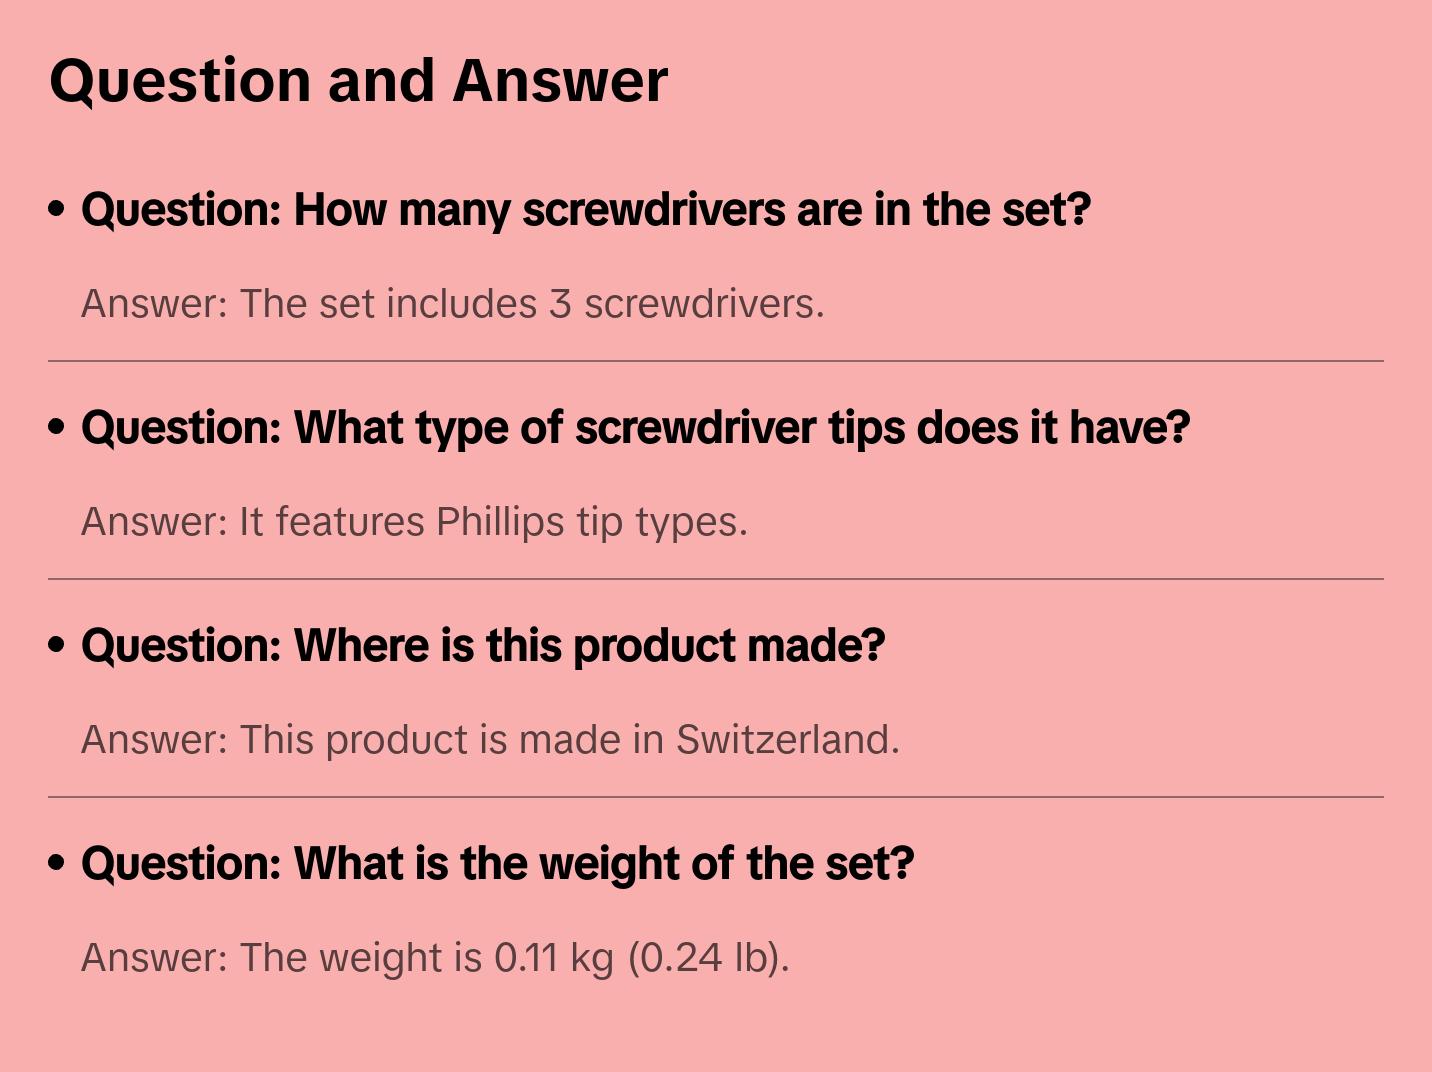Select the answer stating 3 screwdrivers
Image resolution: width=1432 pixels, height=1072 pixels.
[x=452, y=304]
